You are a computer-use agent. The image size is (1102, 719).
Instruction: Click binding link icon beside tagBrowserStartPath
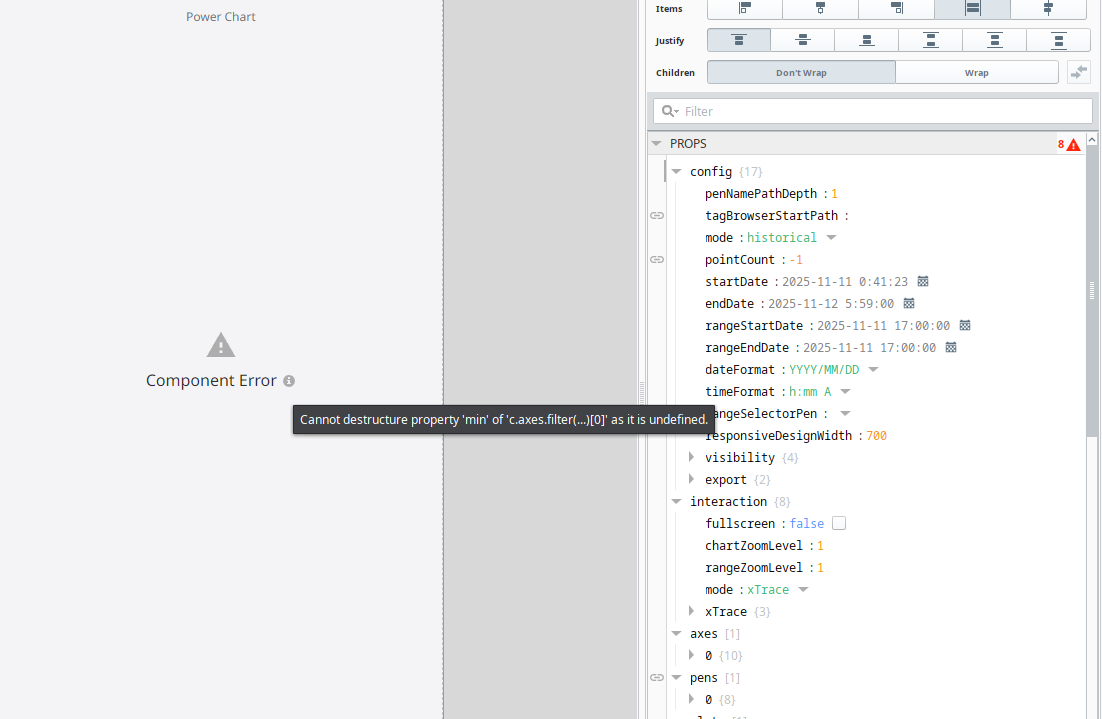pyautogui.click(x=657, y=216)
